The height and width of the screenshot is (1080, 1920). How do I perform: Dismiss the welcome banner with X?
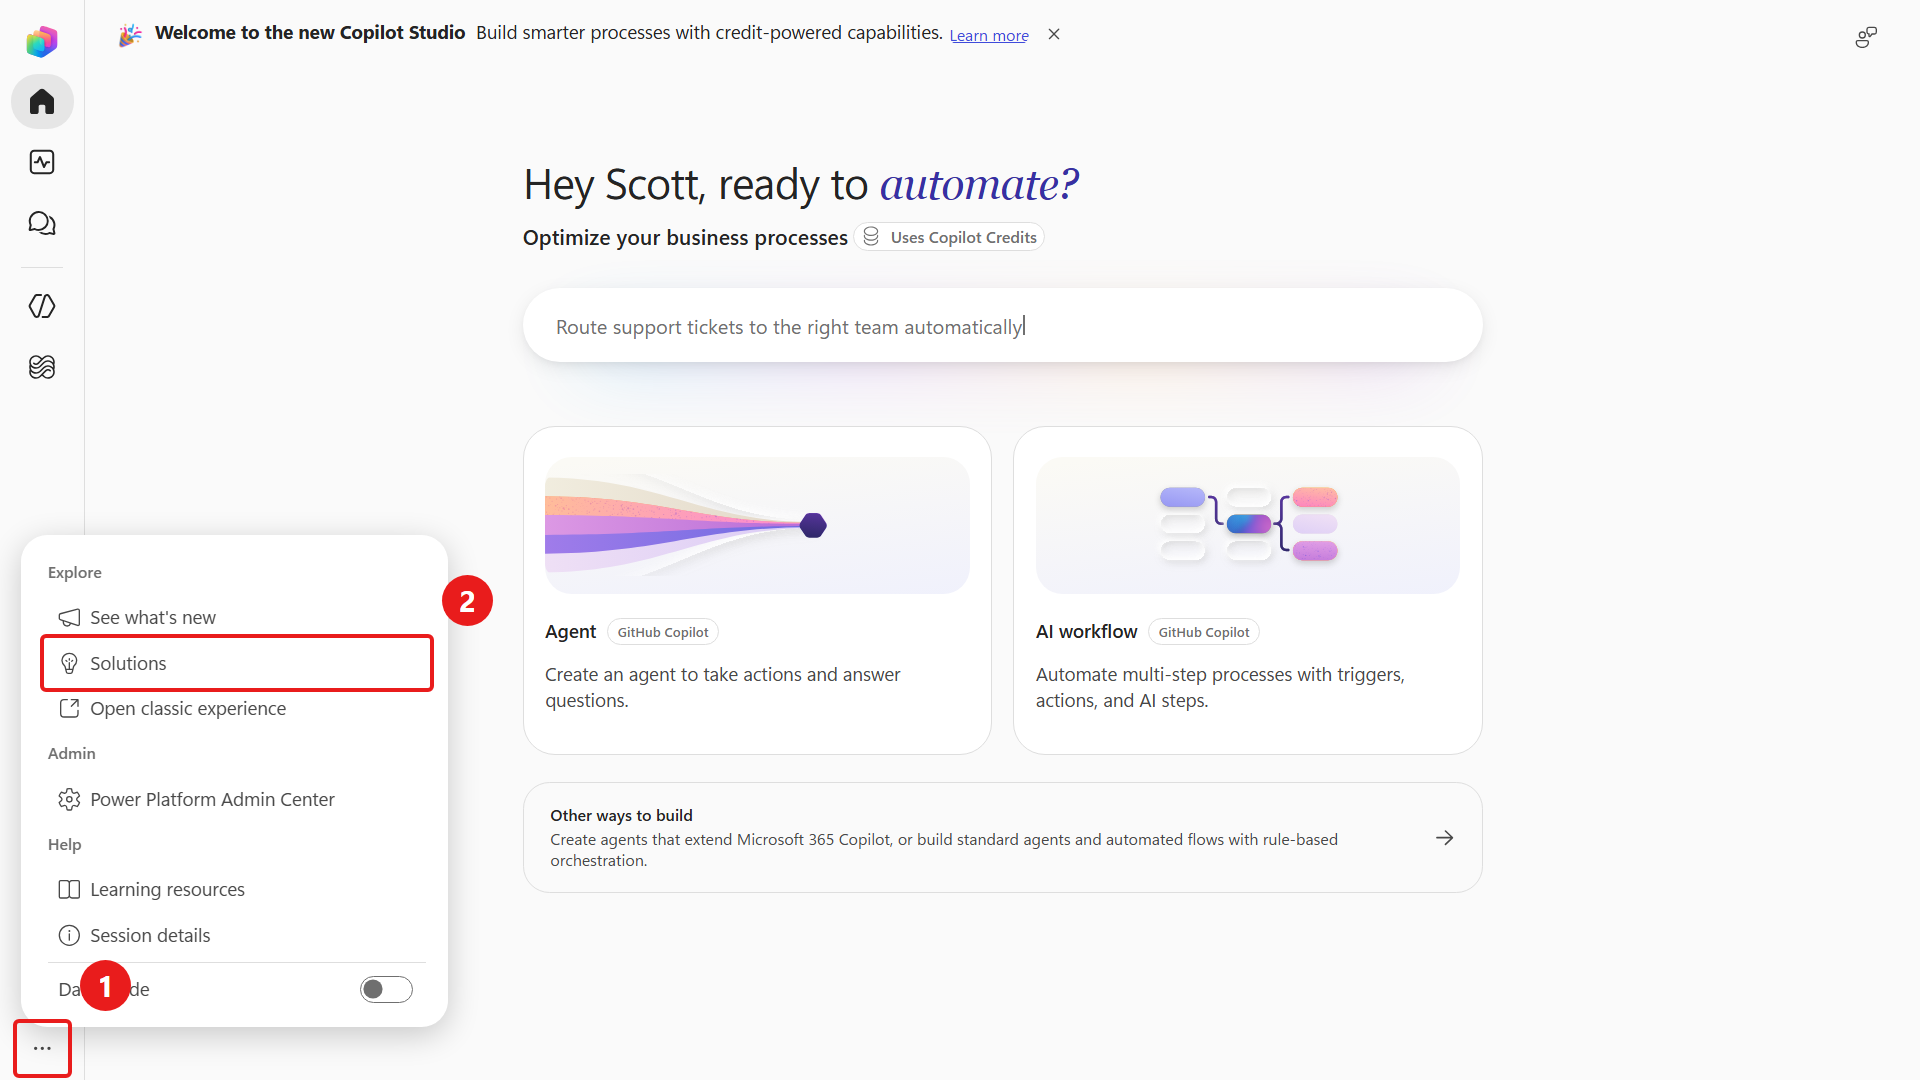[1054, 34]
